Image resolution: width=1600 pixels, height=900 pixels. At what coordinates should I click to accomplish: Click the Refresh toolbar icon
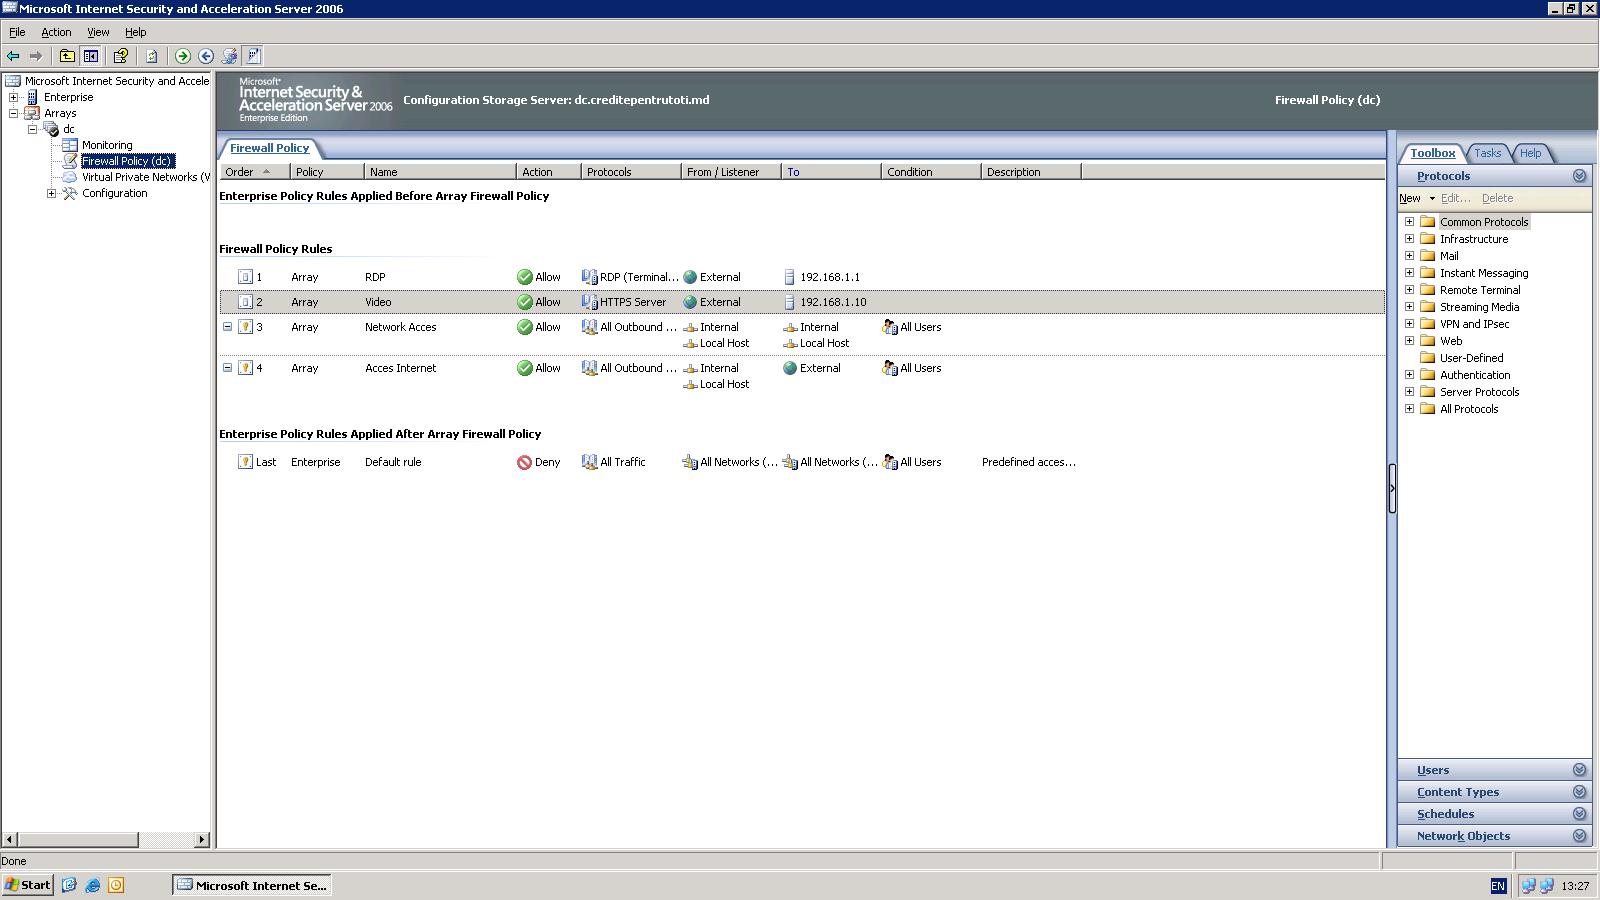pos(152,56)
